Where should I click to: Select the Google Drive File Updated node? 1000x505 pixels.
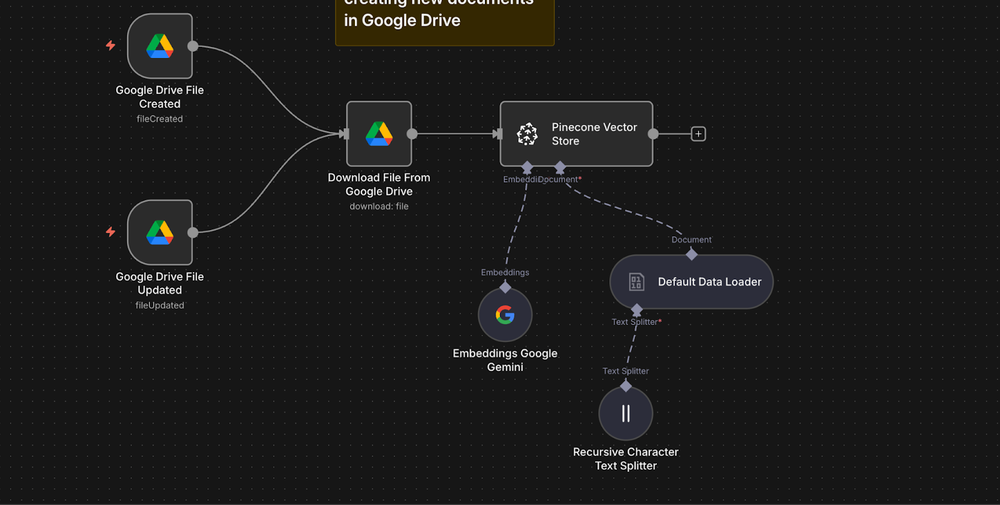pos(160,232)
